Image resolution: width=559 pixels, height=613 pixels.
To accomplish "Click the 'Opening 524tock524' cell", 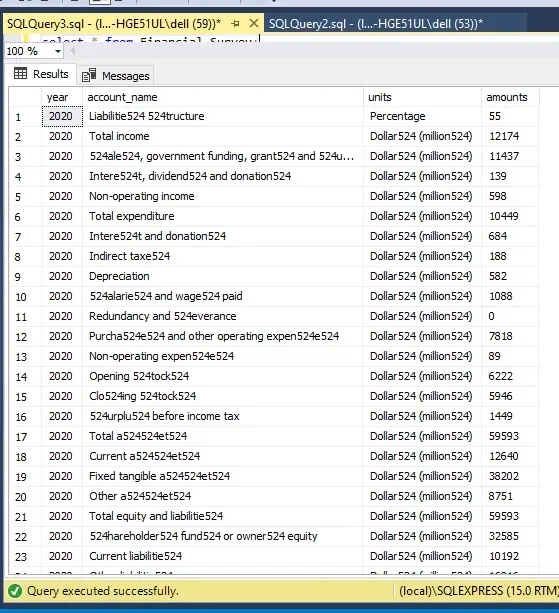I will click(223, 376).
